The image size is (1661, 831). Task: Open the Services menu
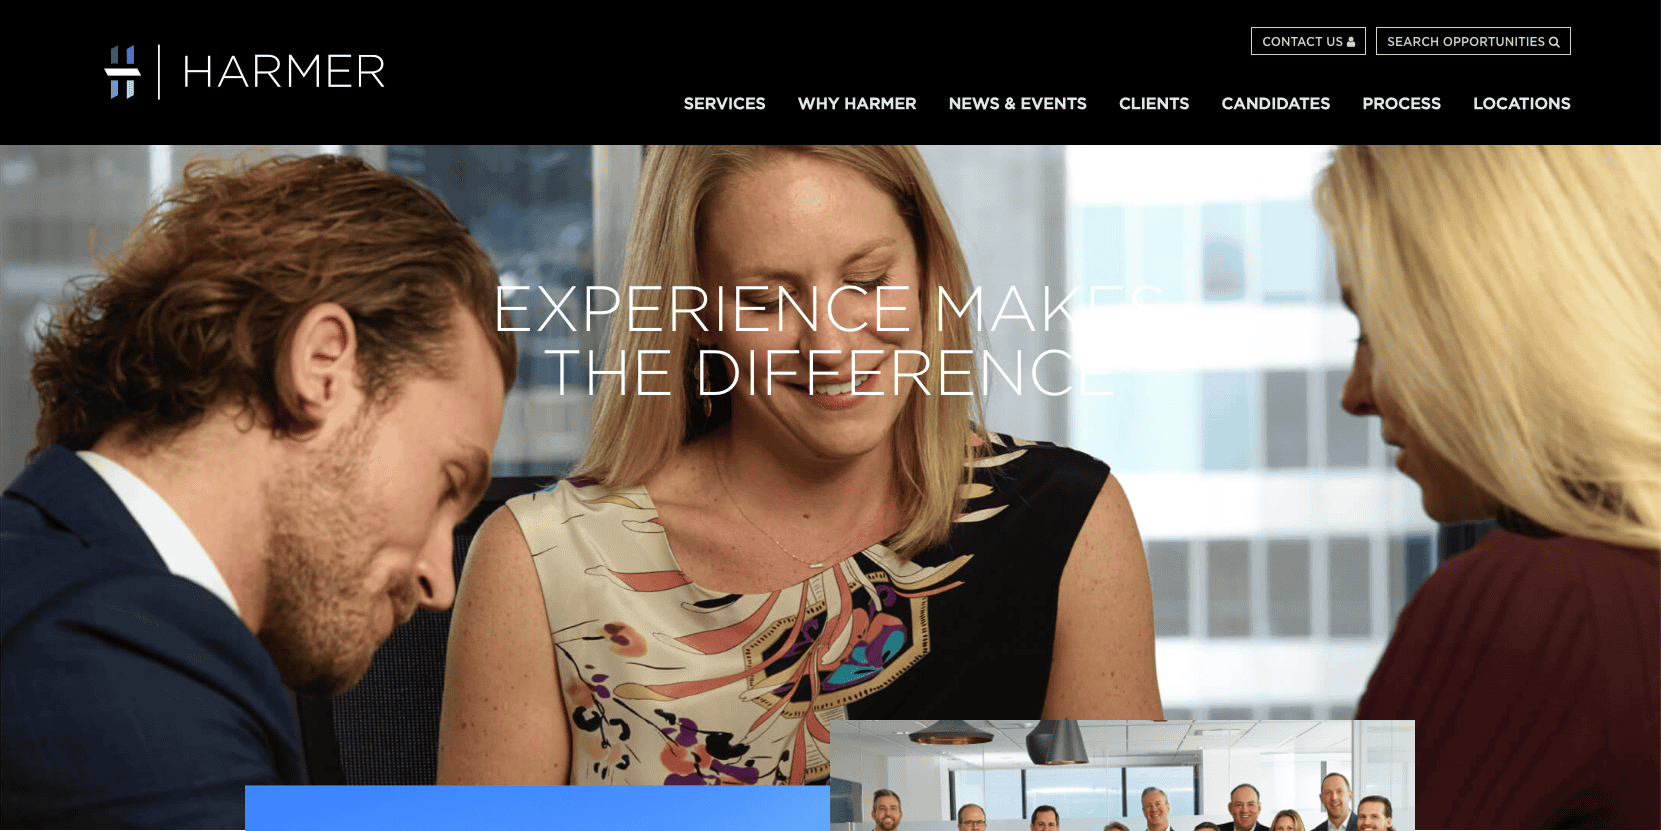(x=724, y=103)
